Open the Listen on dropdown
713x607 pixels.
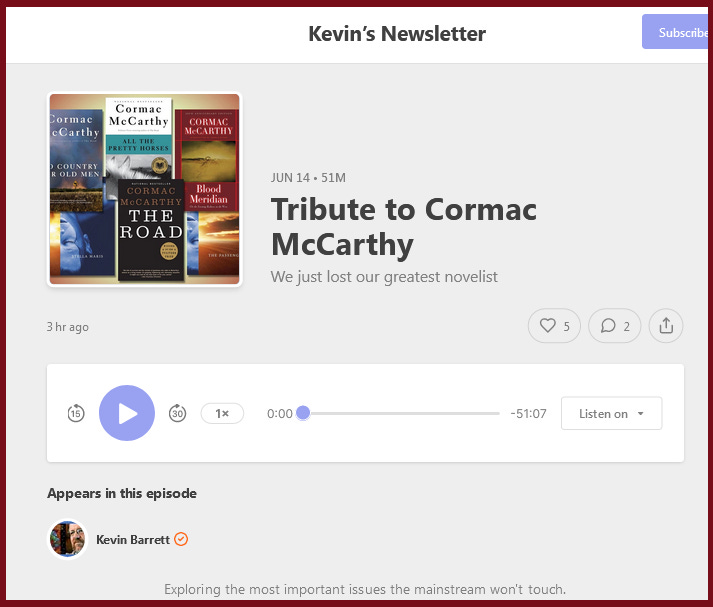[611, 413]
